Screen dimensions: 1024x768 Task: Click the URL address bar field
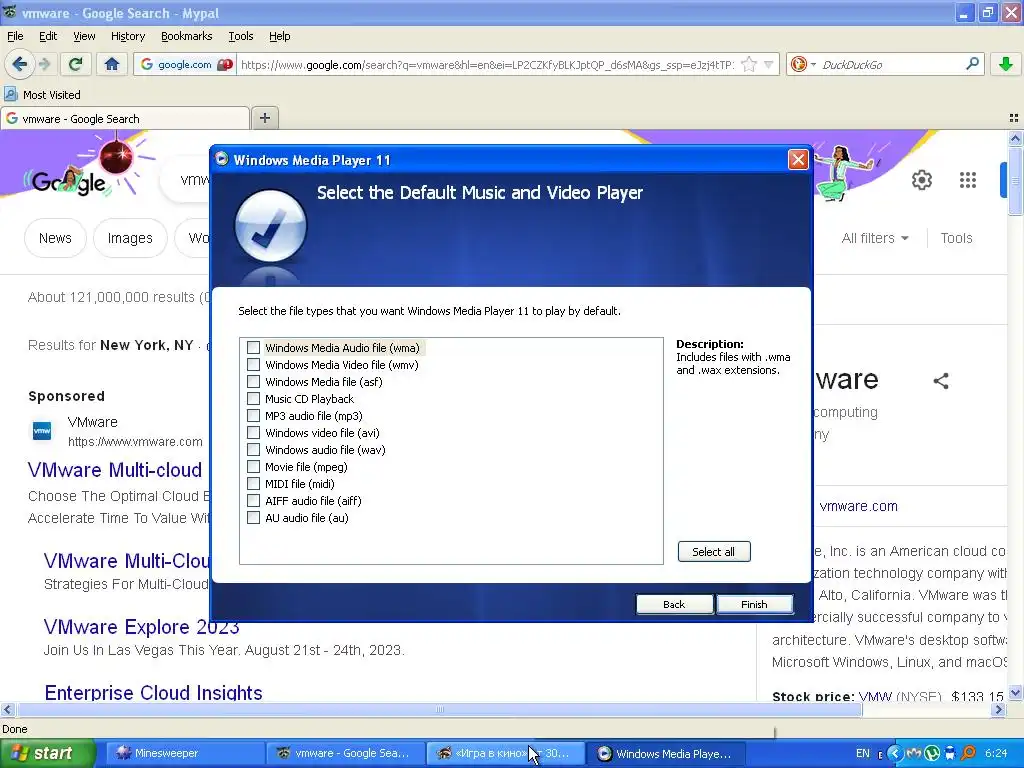487,64
